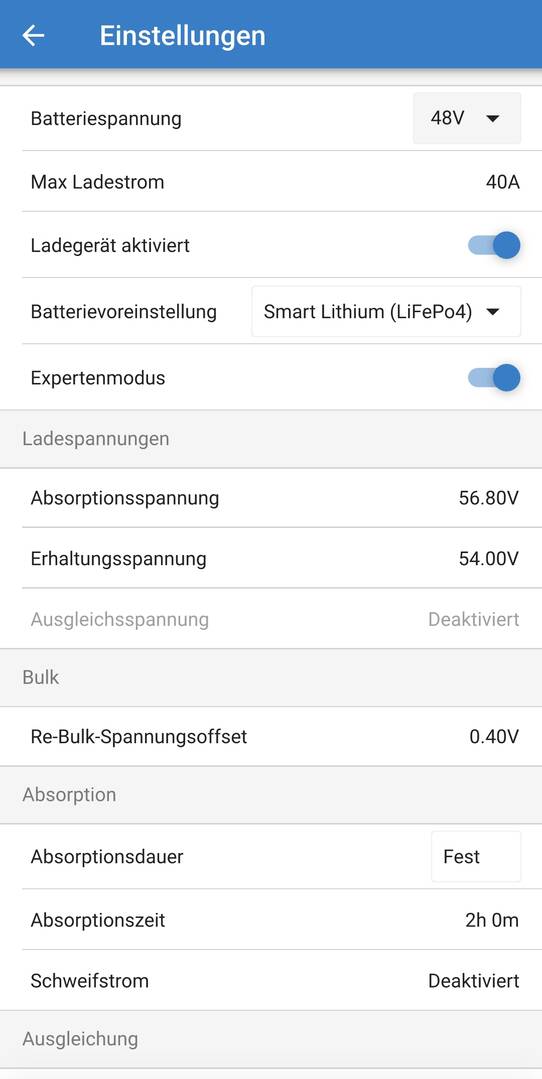Image resolution: width=542 pixels, height=1079 pixels.
Task: Change the Absorptionszeit 2h 0m value
Action: (x=492, y=920)
